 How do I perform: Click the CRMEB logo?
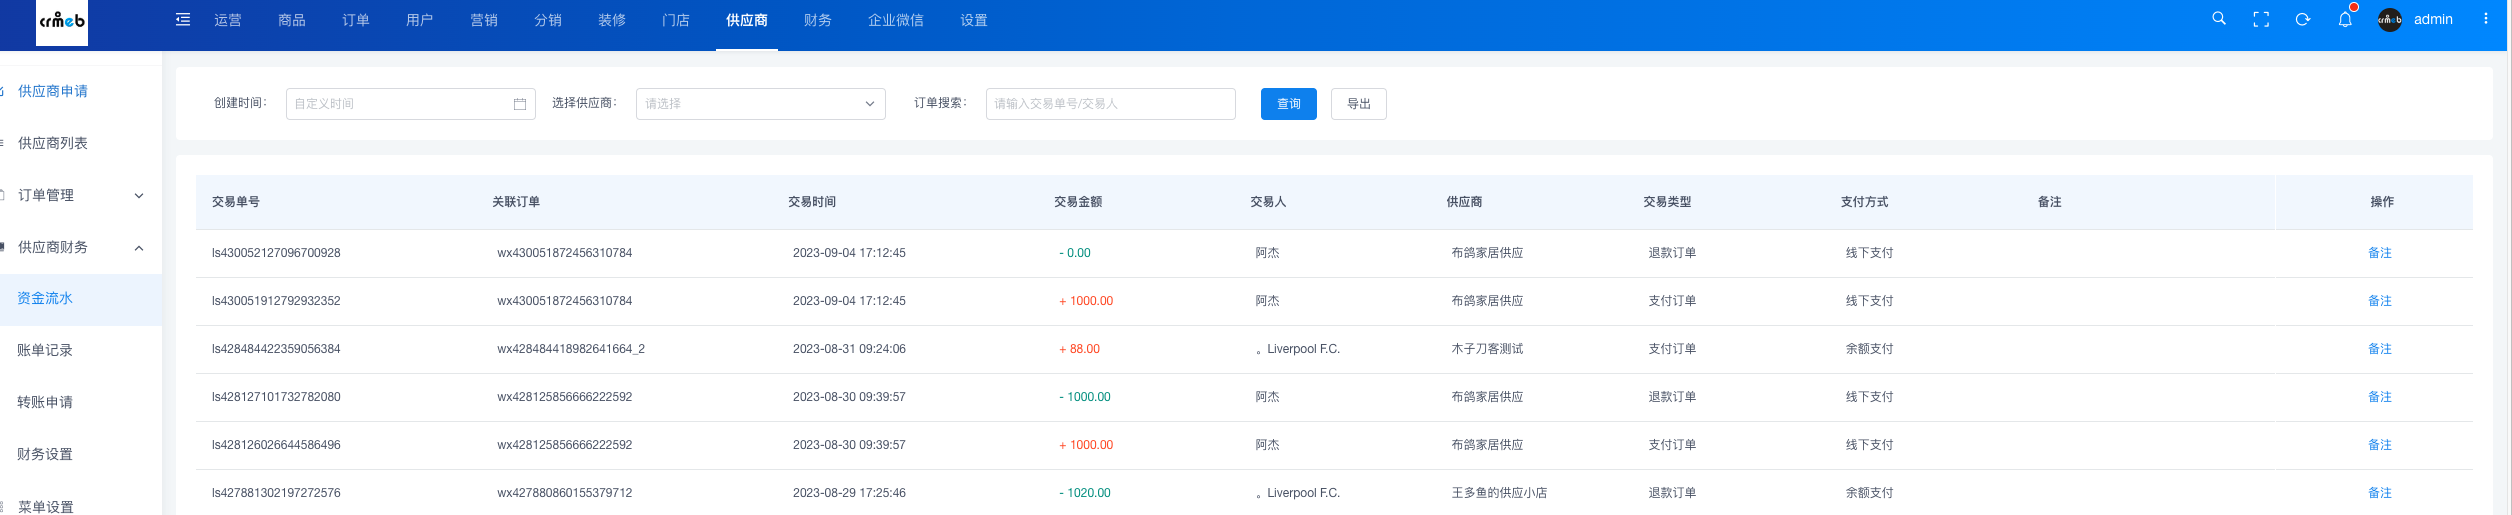(62, 21)
